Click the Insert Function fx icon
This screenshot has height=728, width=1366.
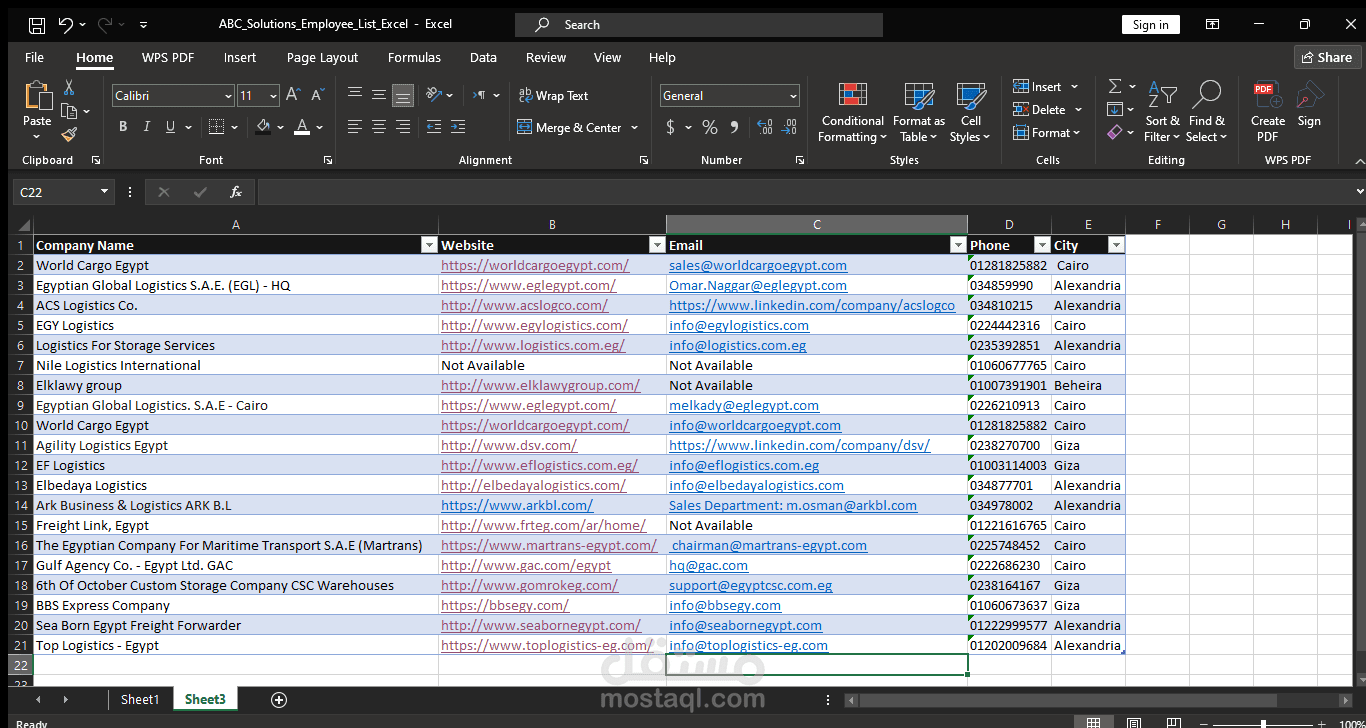236,192
